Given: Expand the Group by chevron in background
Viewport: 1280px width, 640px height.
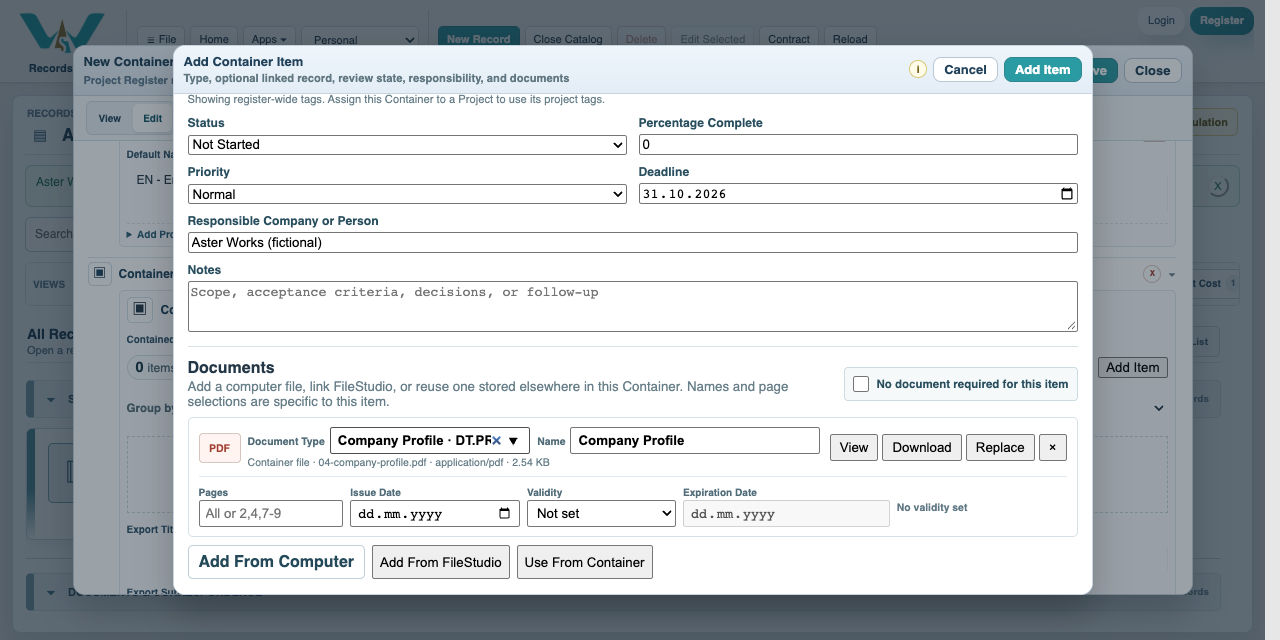Looking at the screenshot, I should coord(1159,408).
